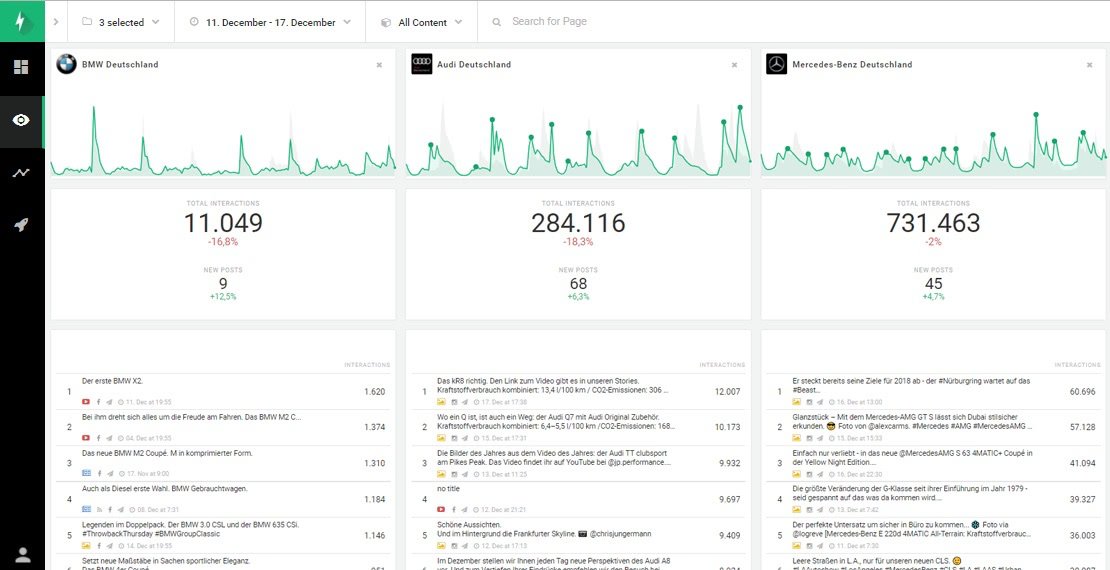Open the '3 selected' pages dropdown
Viewport: 1110px width, 570px height.
[121, 22]
